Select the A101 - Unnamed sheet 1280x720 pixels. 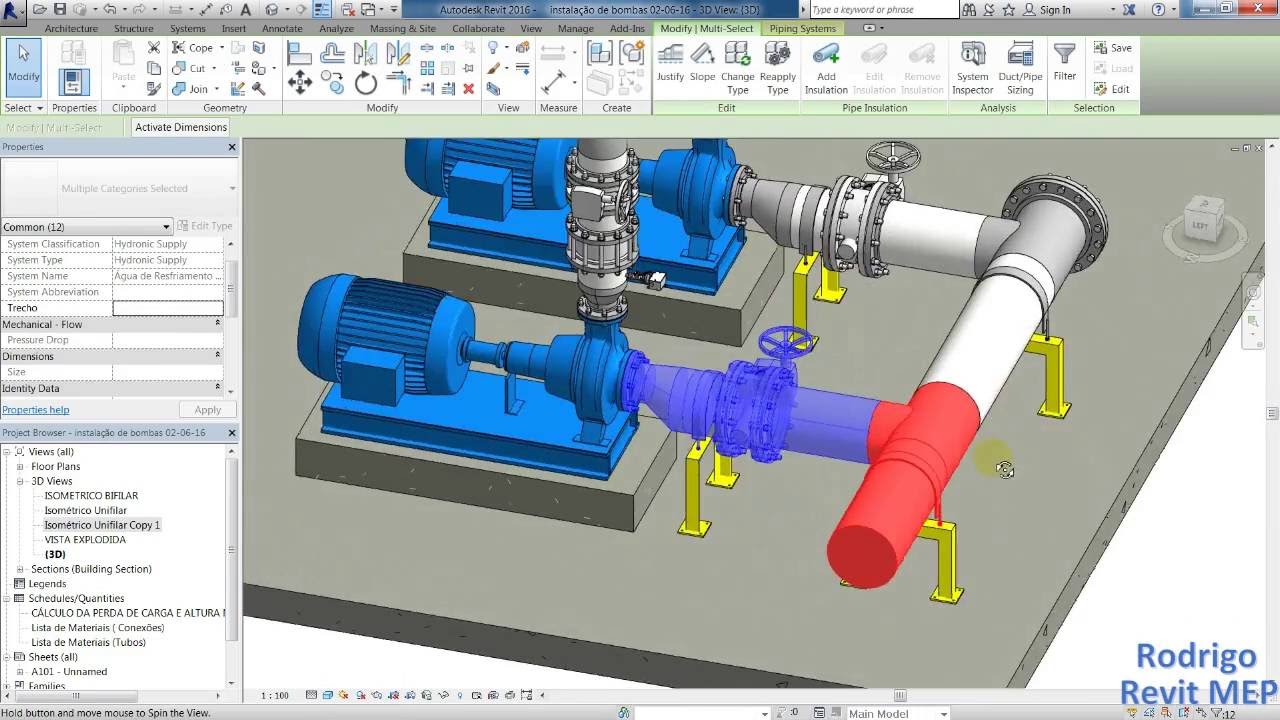[68, 672]
